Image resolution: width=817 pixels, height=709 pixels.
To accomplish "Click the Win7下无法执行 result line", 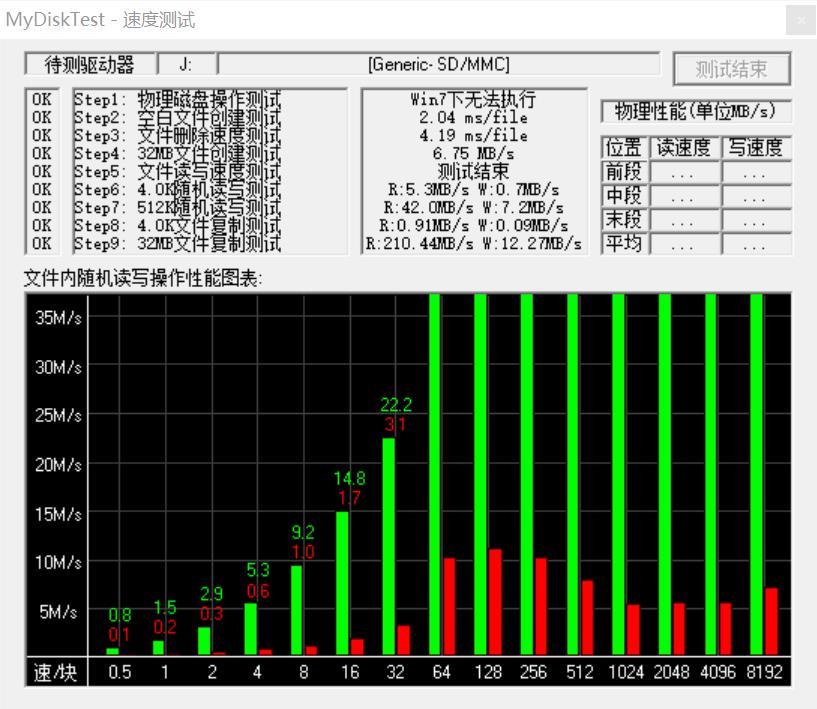I will click(x=473, y=98).
